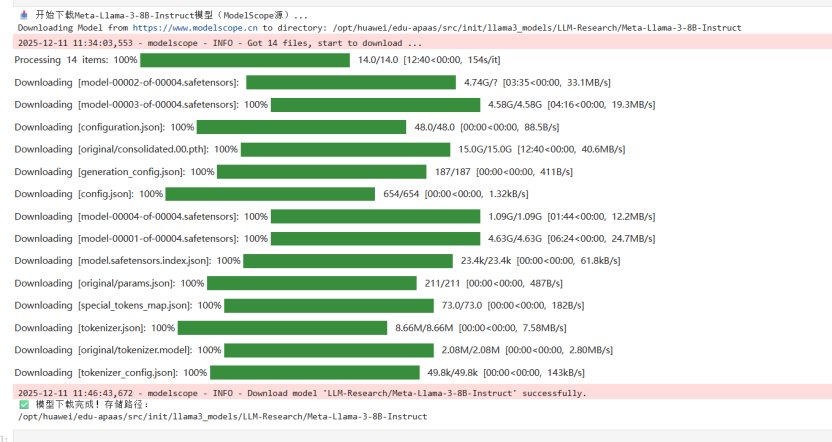
Task: Click the '4.58G/4.58G [04:16<00:00, 19.3MB/s]' stats
Action: pyautogui.click(x=572, y=105)
